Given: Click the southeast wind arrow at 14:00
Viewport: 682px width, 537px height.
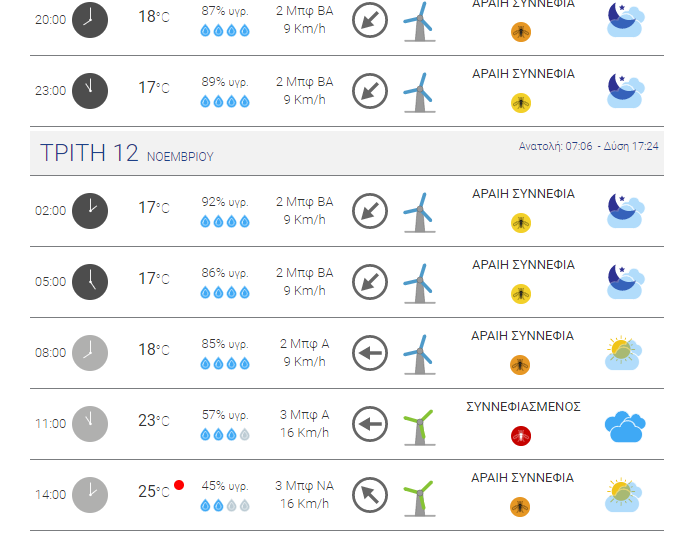Looking at the screenshot, I should pyautogui.click(x=370, y=495).
